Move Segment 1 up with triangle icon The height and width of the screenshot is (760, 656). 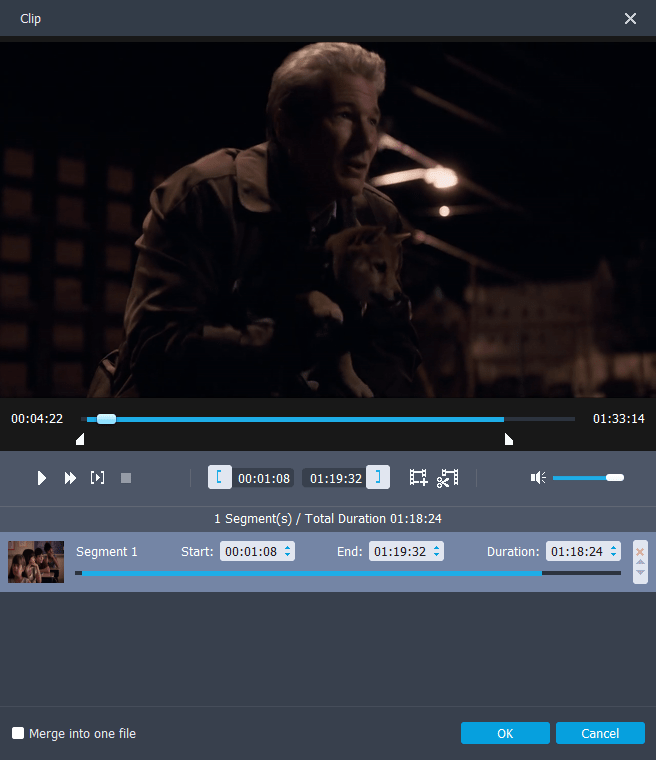click(x=640, y=562)
